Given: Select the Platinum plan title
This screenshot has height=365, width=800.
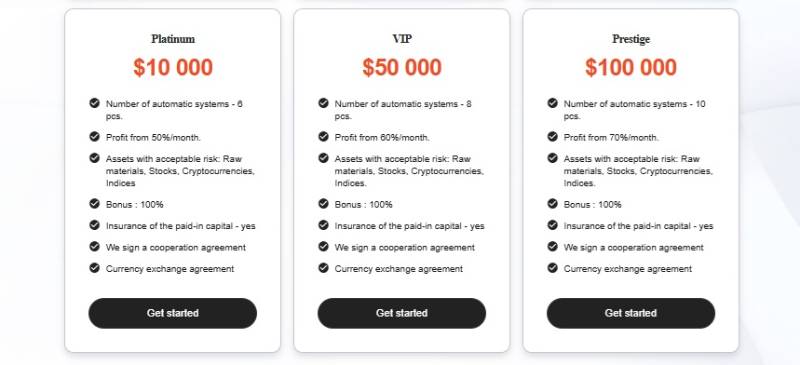Looking at the screenshot, I should pyautogui.click(x=173, y=39).
